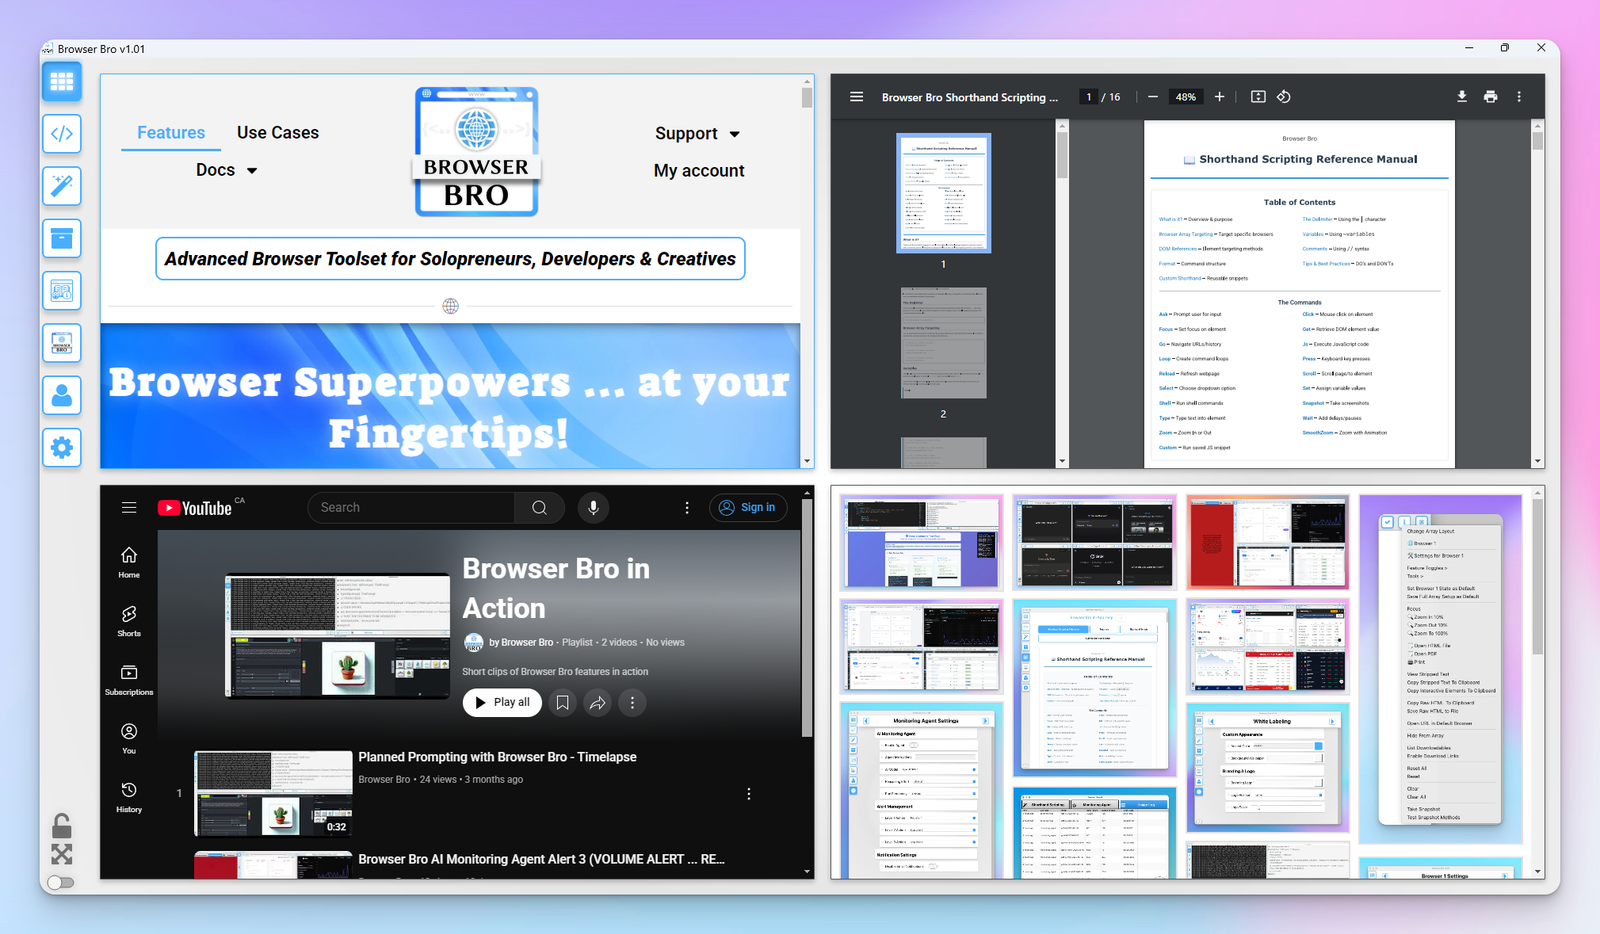This screenshot has height=934, width=1600.
Task: Click the expand arrows fullscreen icon
Action: 62,854
